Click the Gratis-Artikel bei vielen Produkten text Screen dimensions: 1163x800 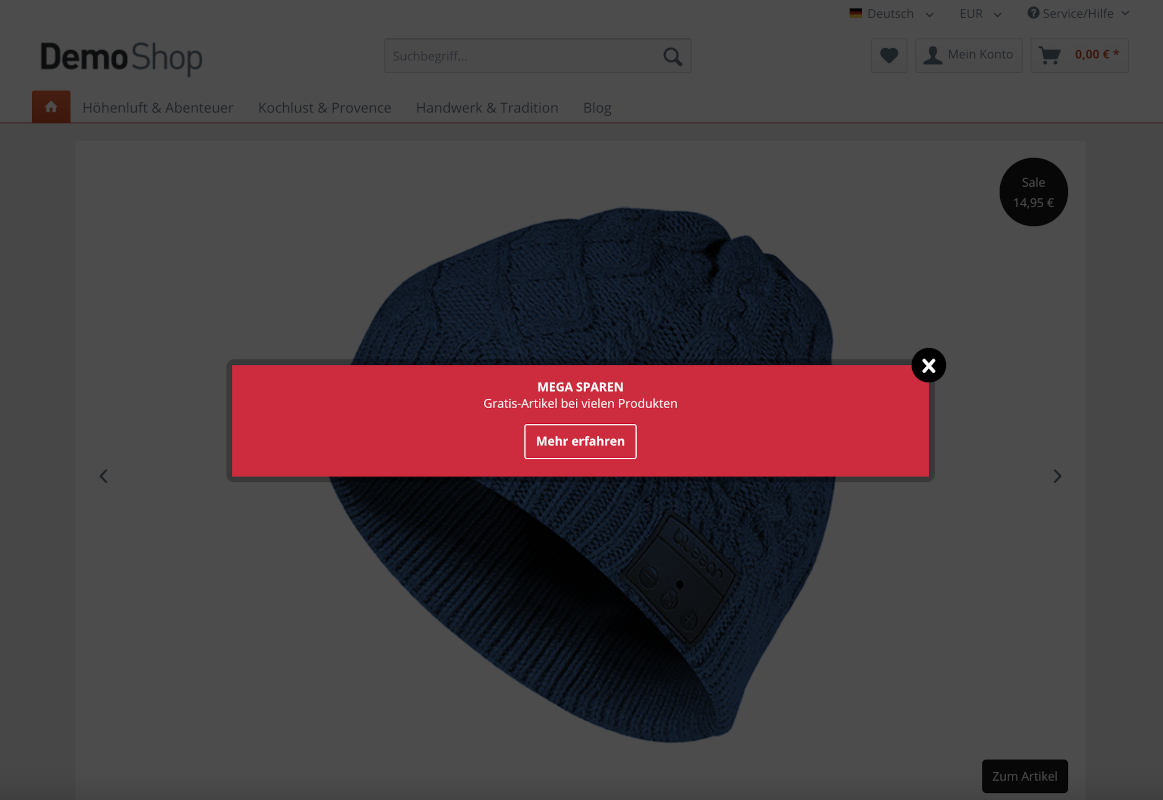pyautogui.click(x=580, y=403)
